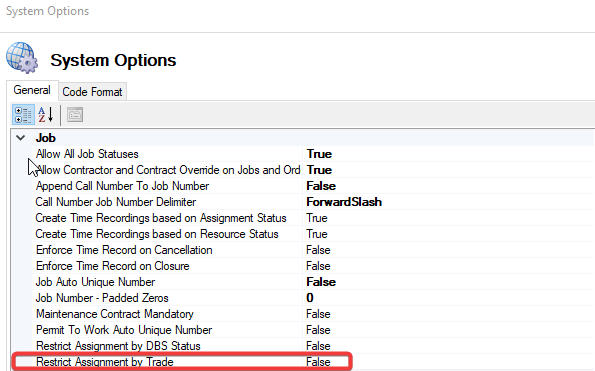Select the Permit To Work Auto Unique Number row
Screen dimensions: 595x371
[x=167, y=330]
